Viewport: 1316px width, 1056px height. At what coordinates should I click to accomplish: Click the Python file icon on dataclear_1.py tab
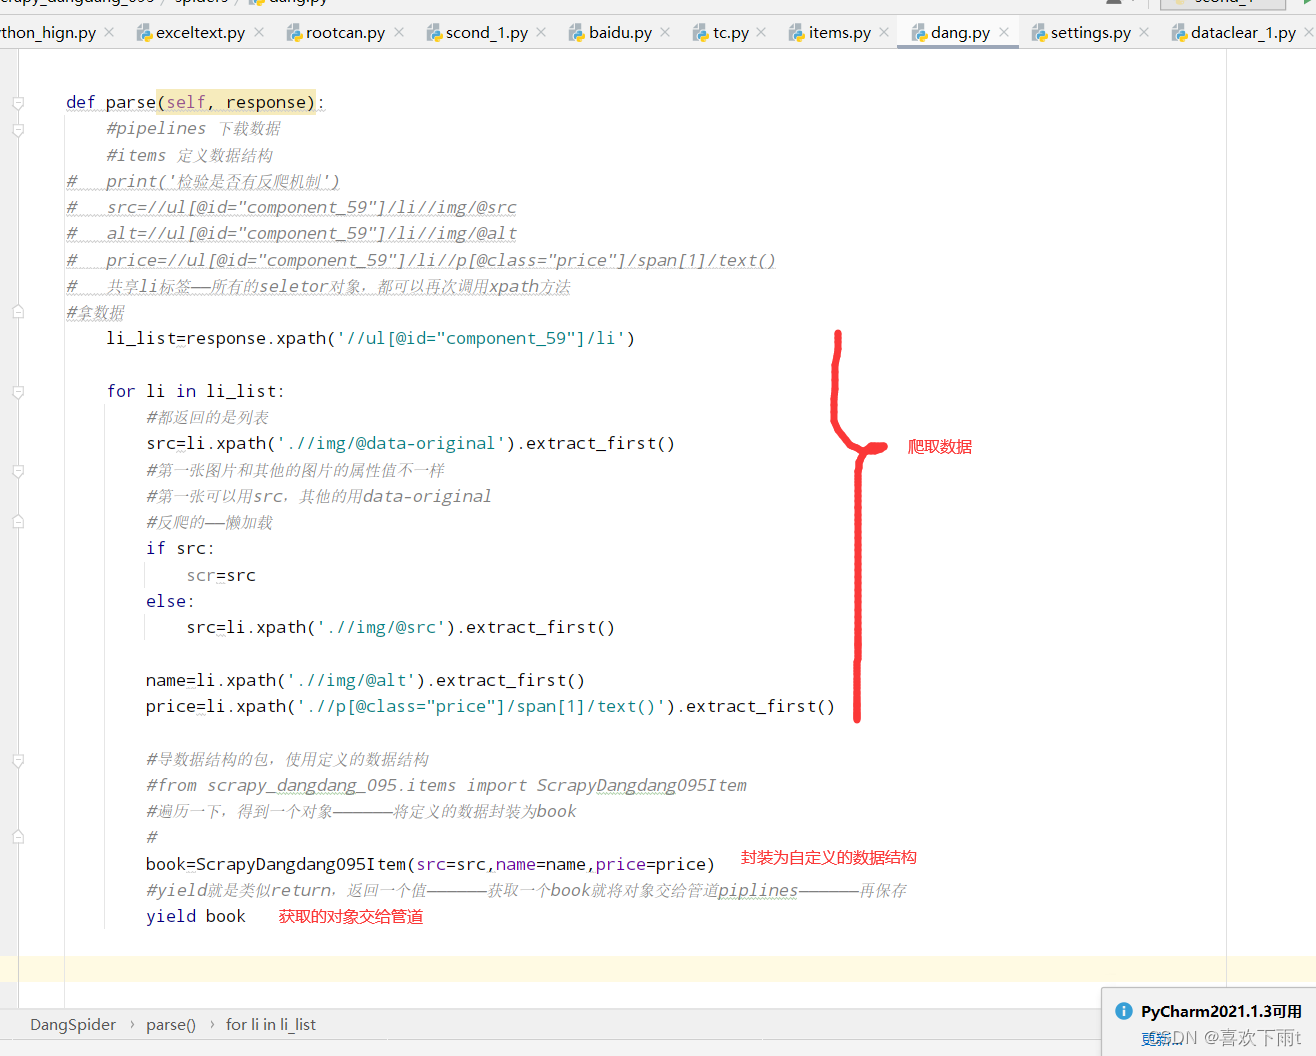[x=1179, y=33]
